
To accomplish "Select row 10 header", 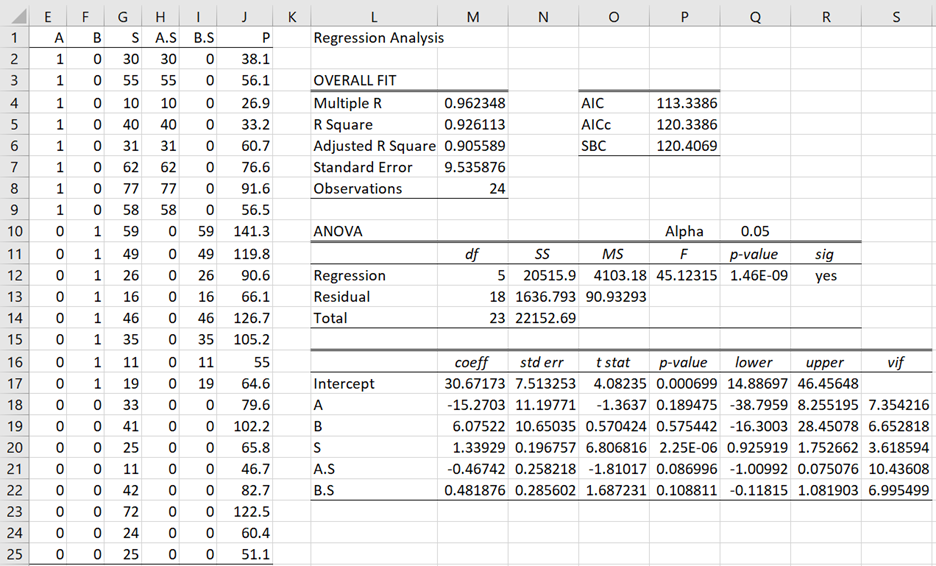I will point(14,231).
